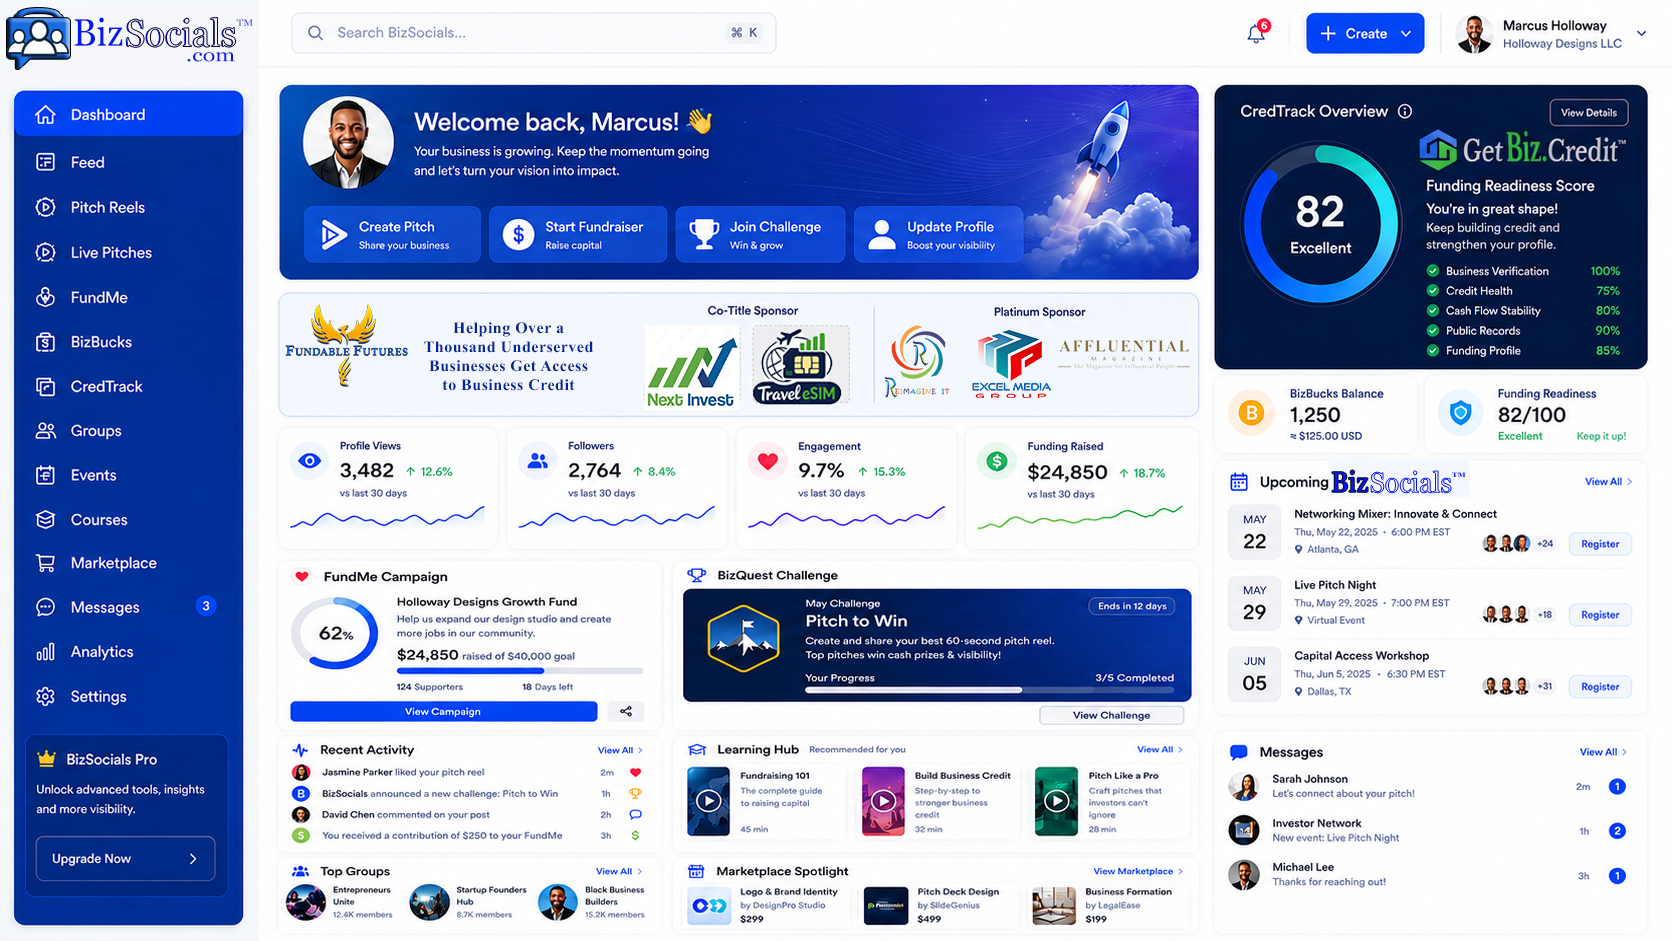The width and height of the screenshot is (1672, 941).
Task: Click the Fundable Futures logo
Action: tap(346, 347)
